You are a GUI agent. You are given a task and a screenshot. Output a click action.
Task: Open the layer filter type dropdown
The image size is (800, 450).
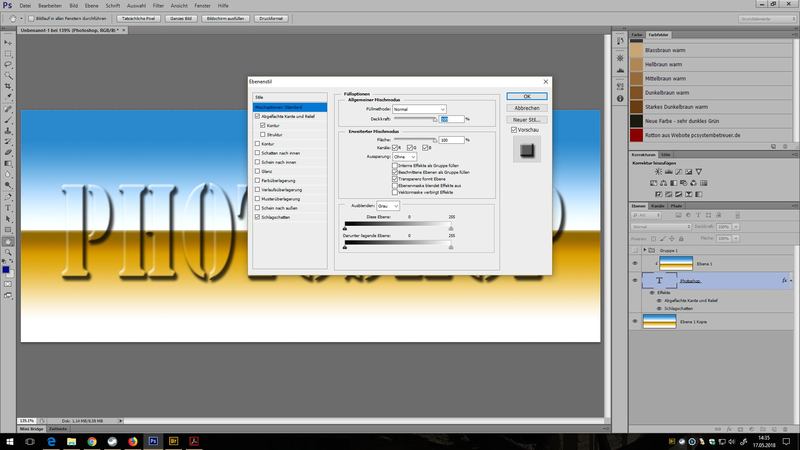[646, 215]
